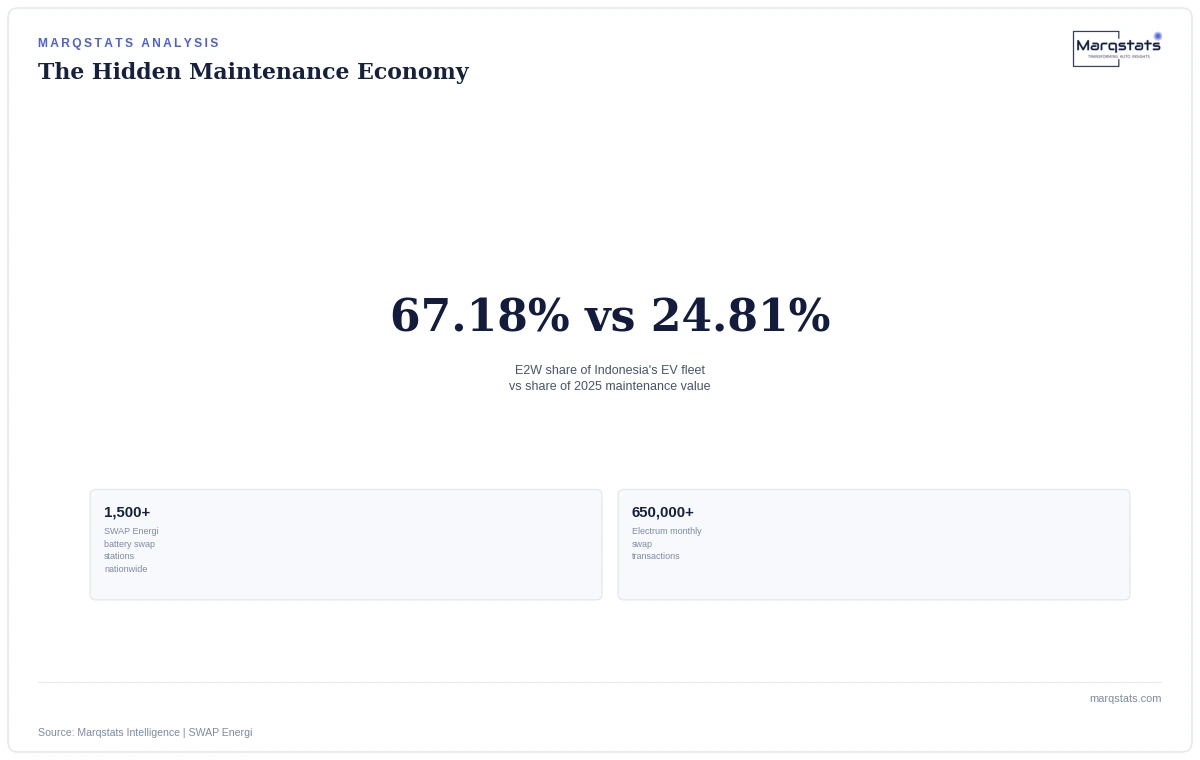Click the 'Source: Marqstats Intelligence' footnote
The image size is (1200, 760).
109,732
